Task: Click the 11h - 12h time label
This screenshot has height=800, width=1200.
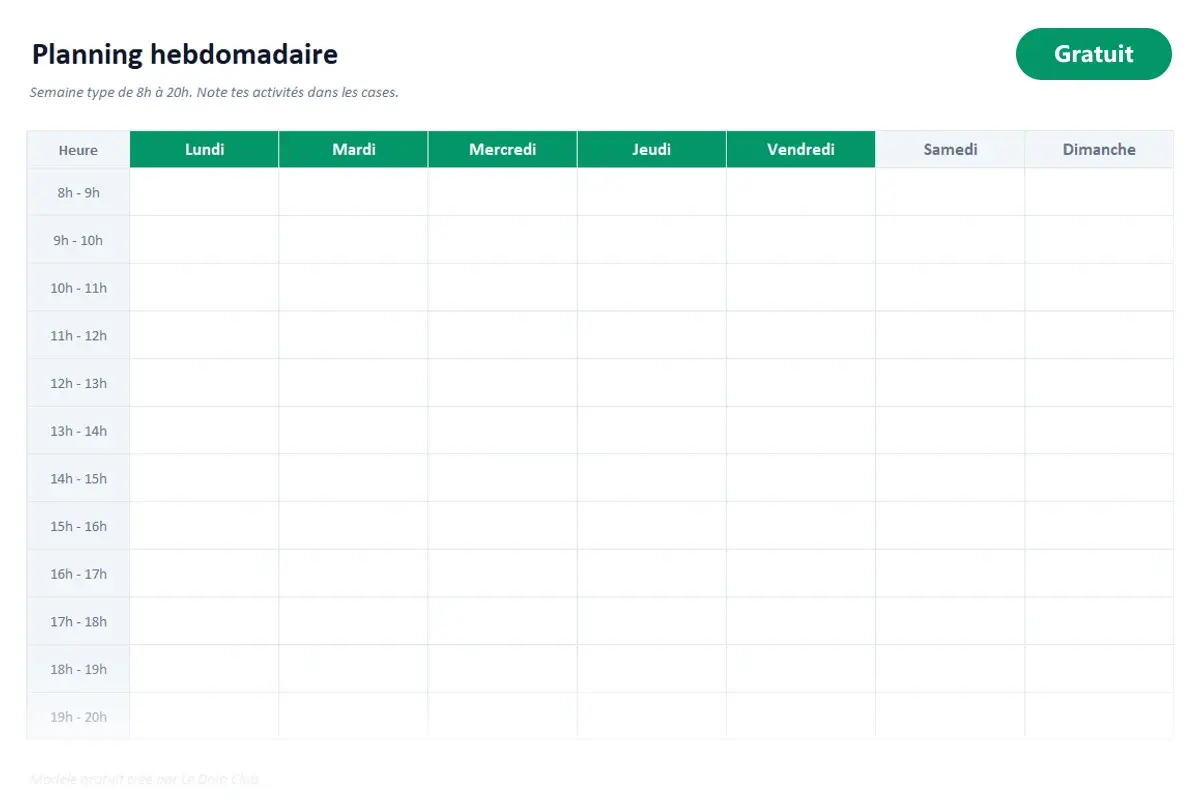Action: 78,335
